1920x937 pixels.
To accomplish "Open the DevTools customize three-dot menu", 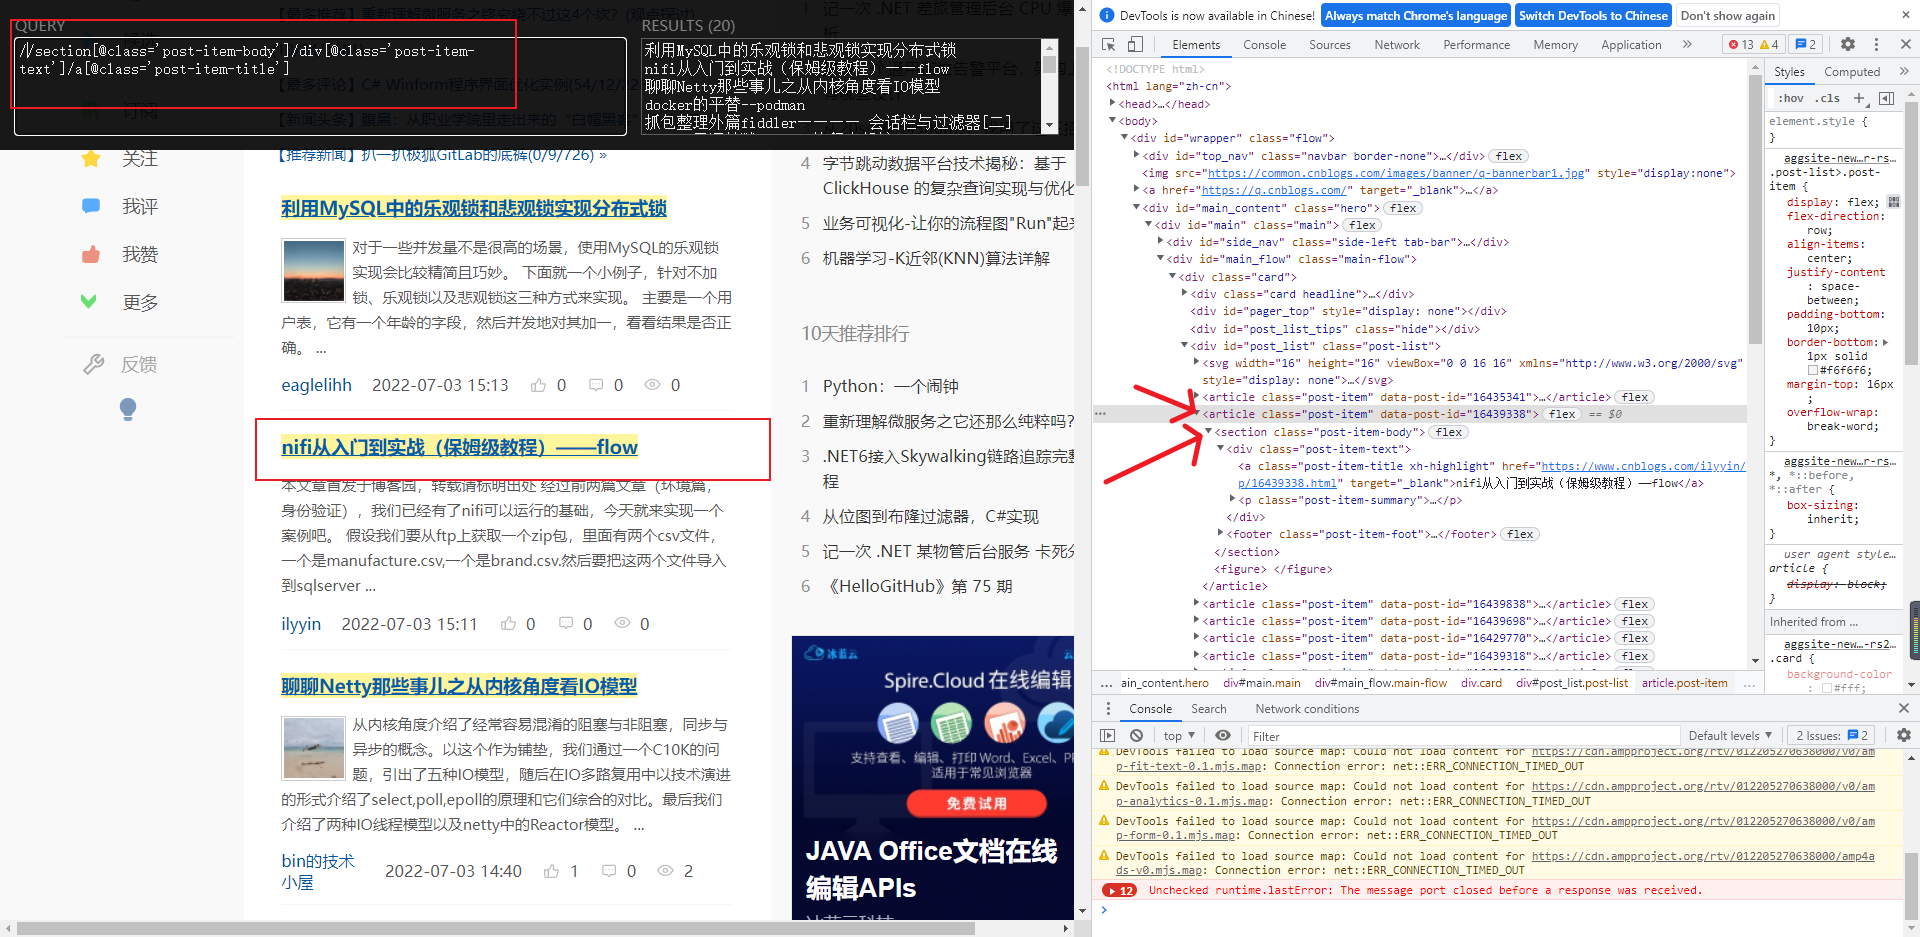I will pyautogui.click(x=1876, y=44).
